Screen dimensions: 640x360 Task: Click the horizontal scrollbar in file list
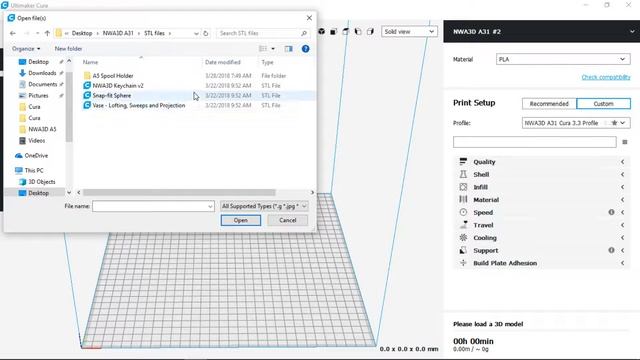click(179, 192)
